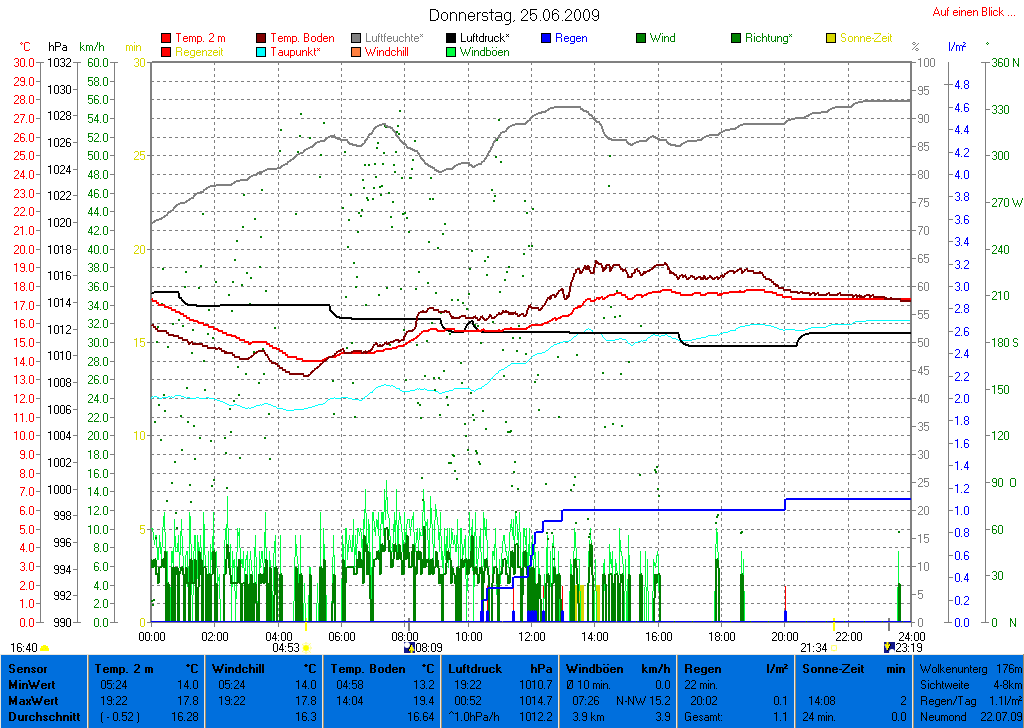1024x728 pixels.
Task: Click the moonset icon beside 23:19
Action: pyautogui.click(x=890, y=648)
